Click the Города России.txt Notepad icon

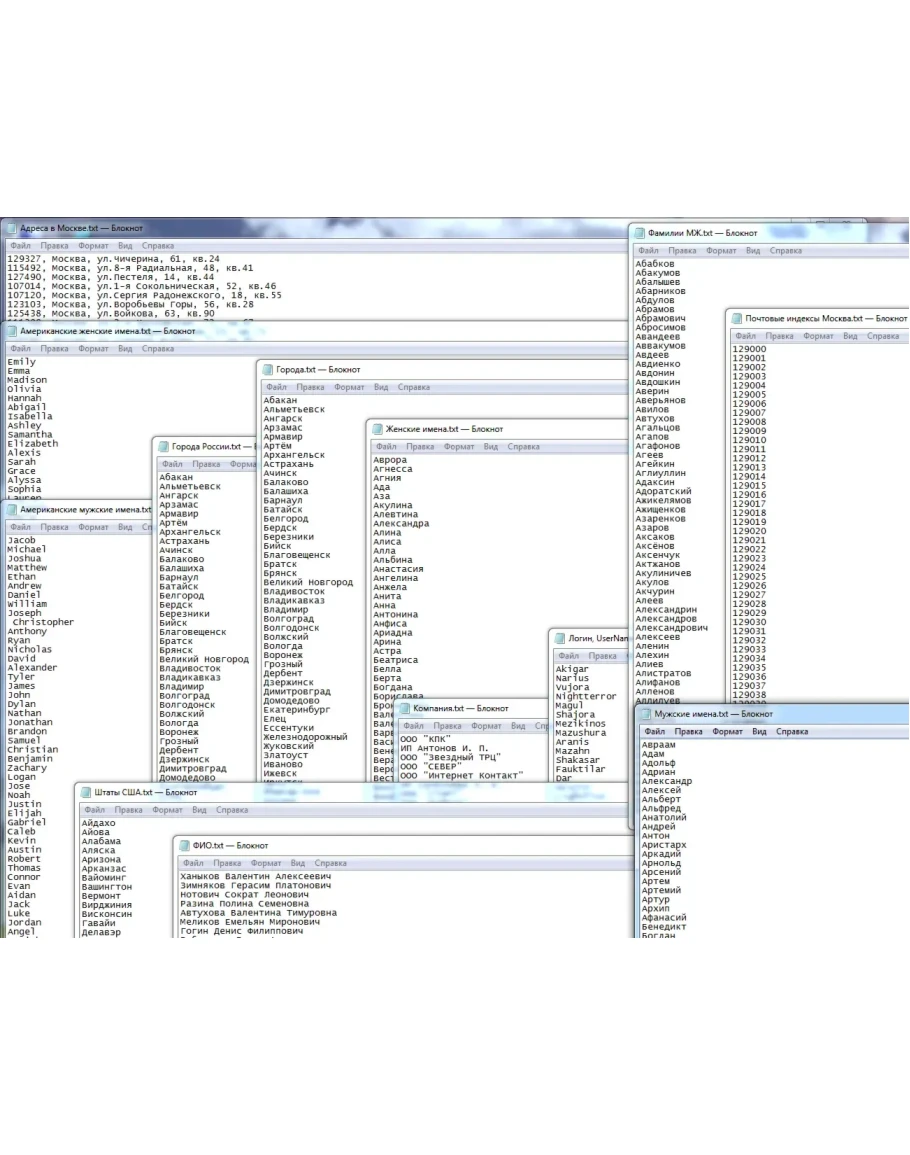click(x=164, y=447)
